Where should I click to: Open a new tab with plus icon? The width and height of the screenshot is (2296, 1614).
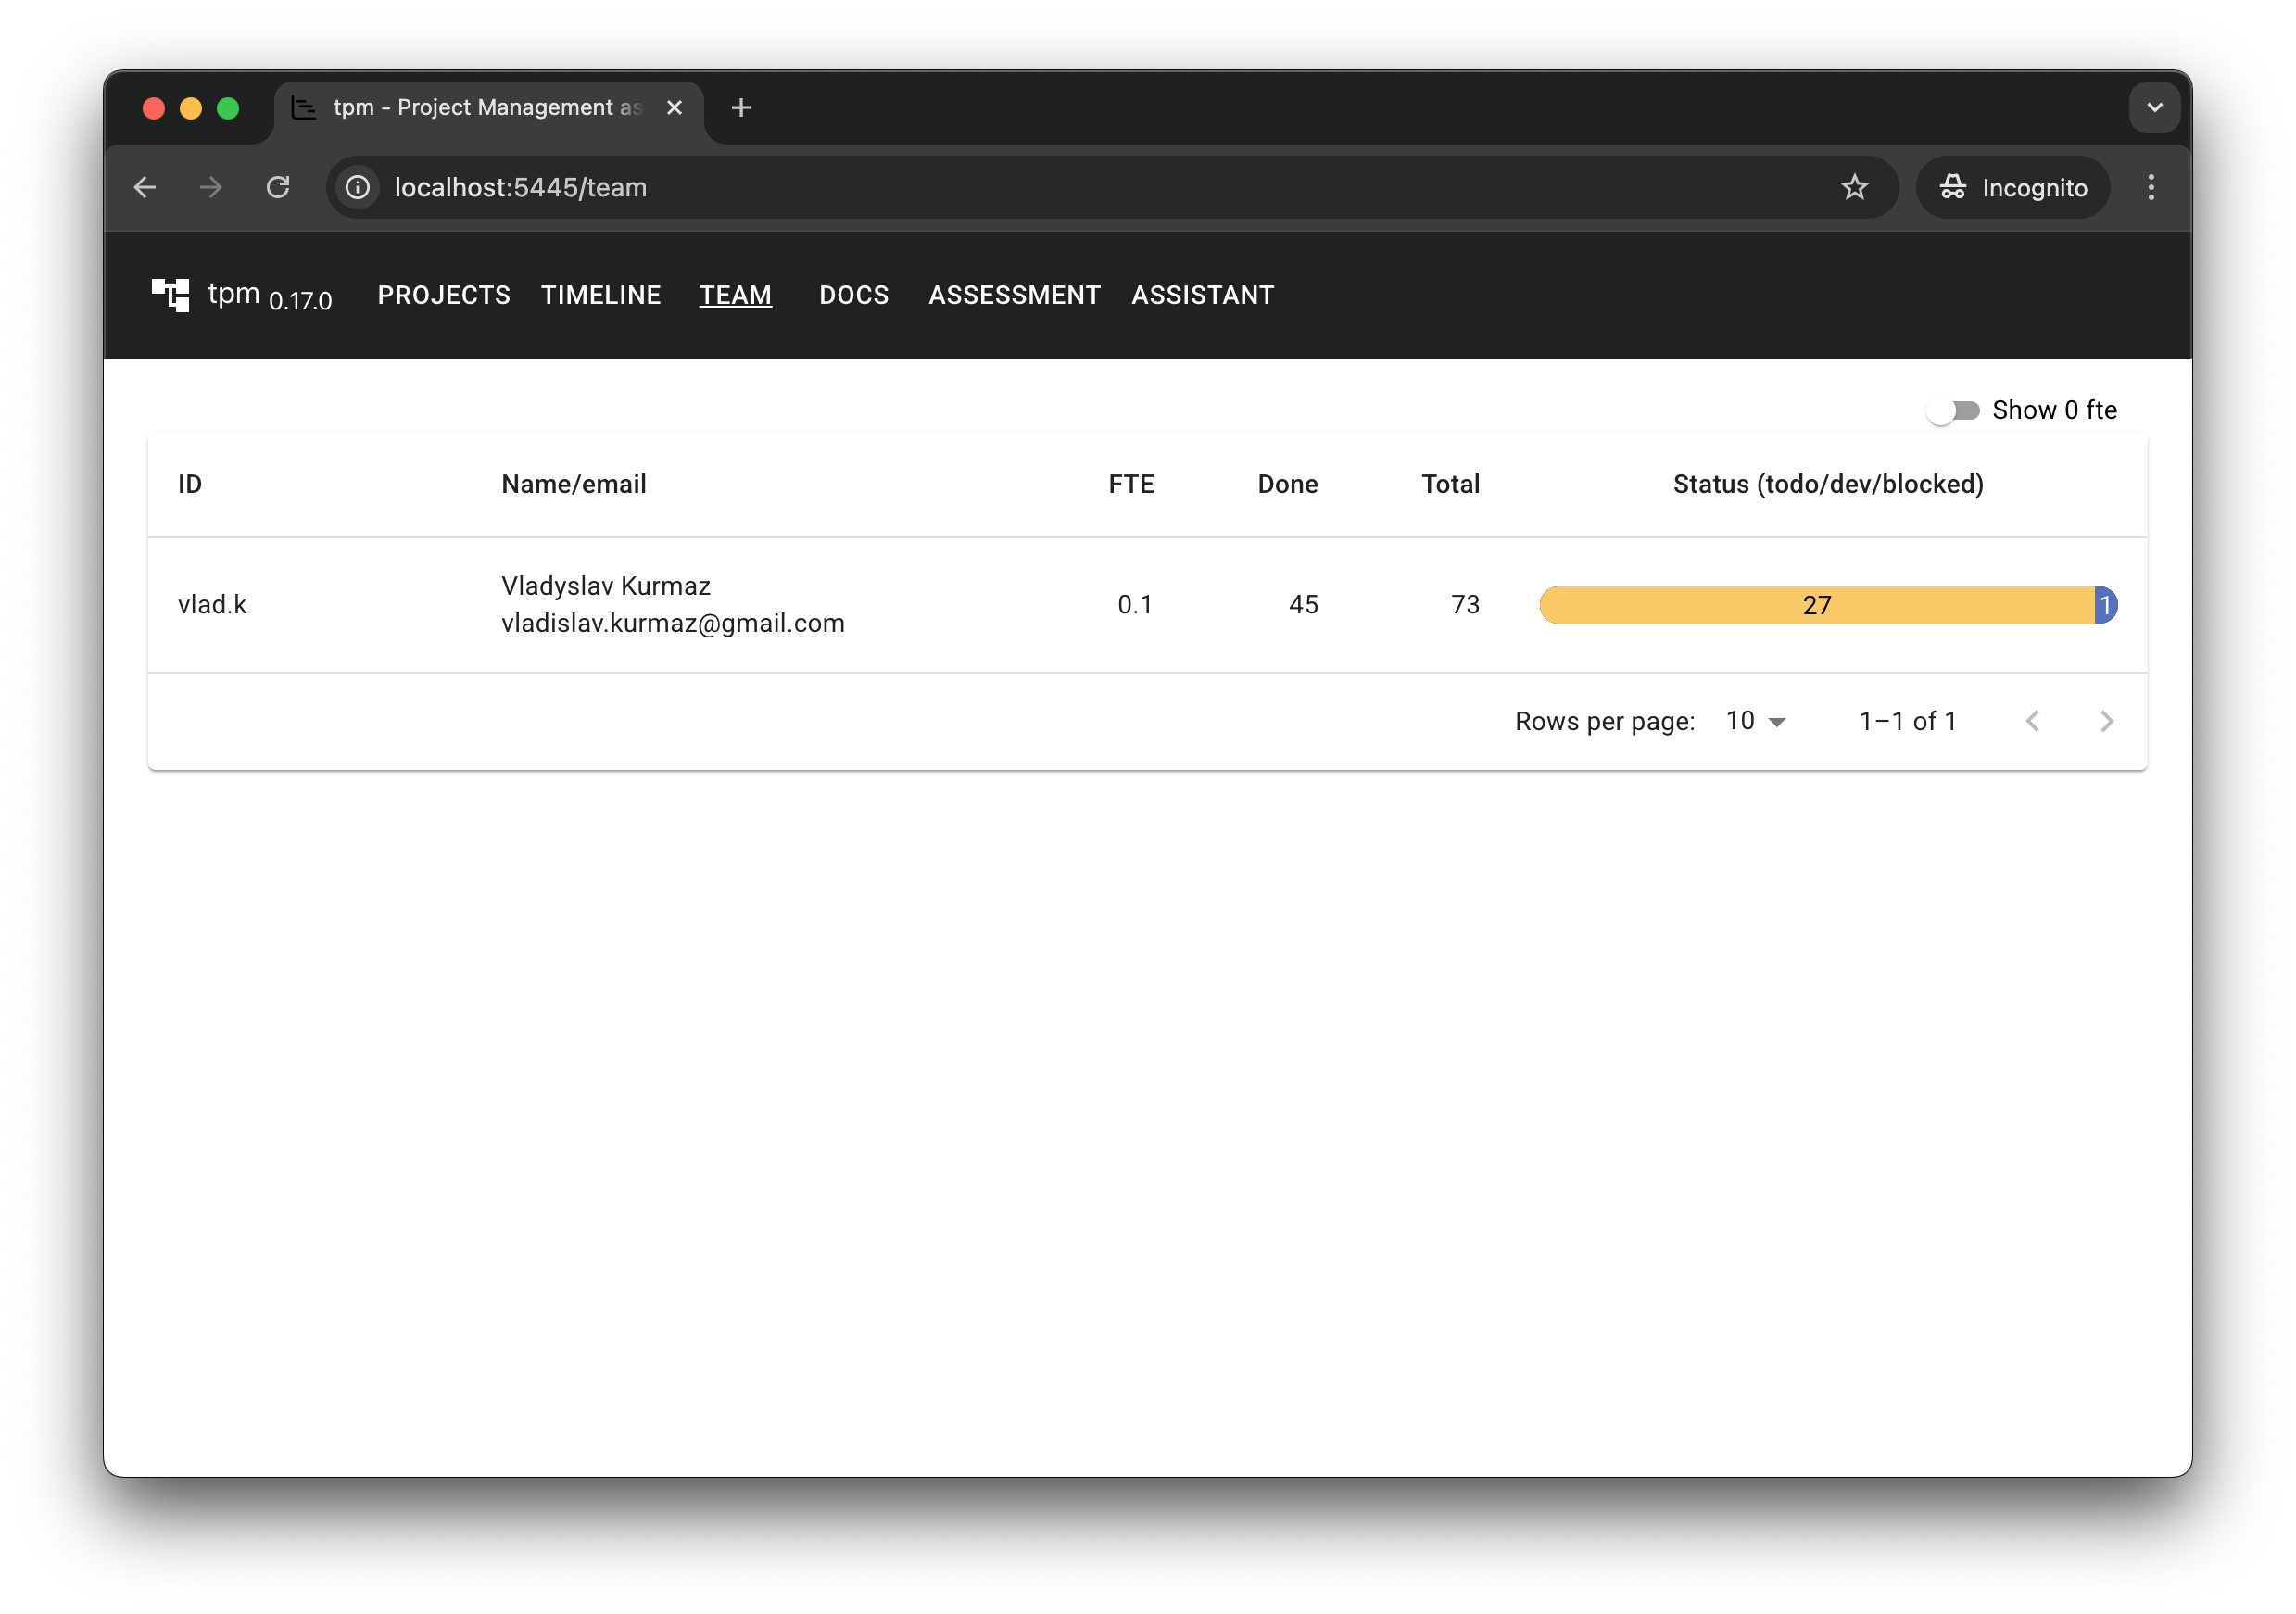click(x=741, y=108)
